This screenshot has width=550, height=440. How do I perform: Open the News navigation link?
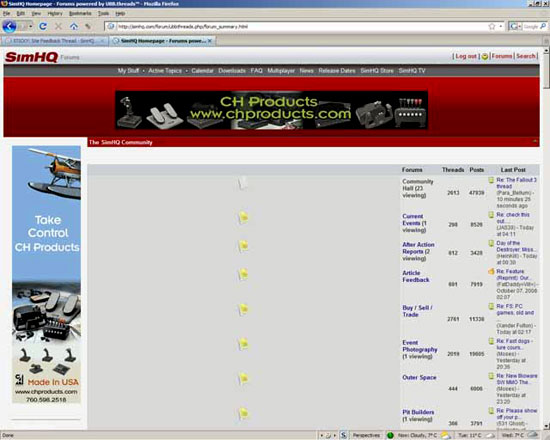pos(307,71)
